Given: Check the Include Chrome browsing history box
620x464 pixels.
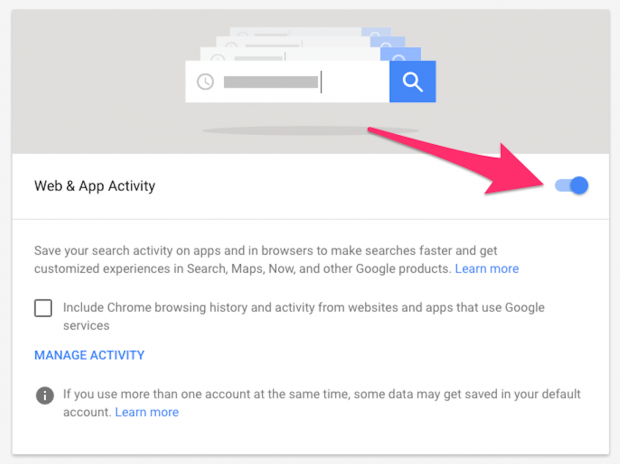Looking at the screenshot, I should [43, 308].
